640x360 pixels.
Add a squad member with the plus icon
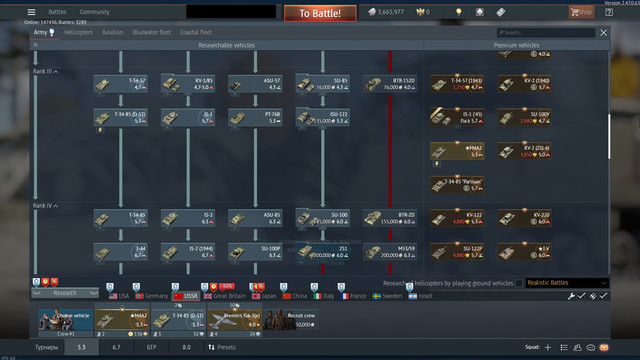click(x=548, y=347)
